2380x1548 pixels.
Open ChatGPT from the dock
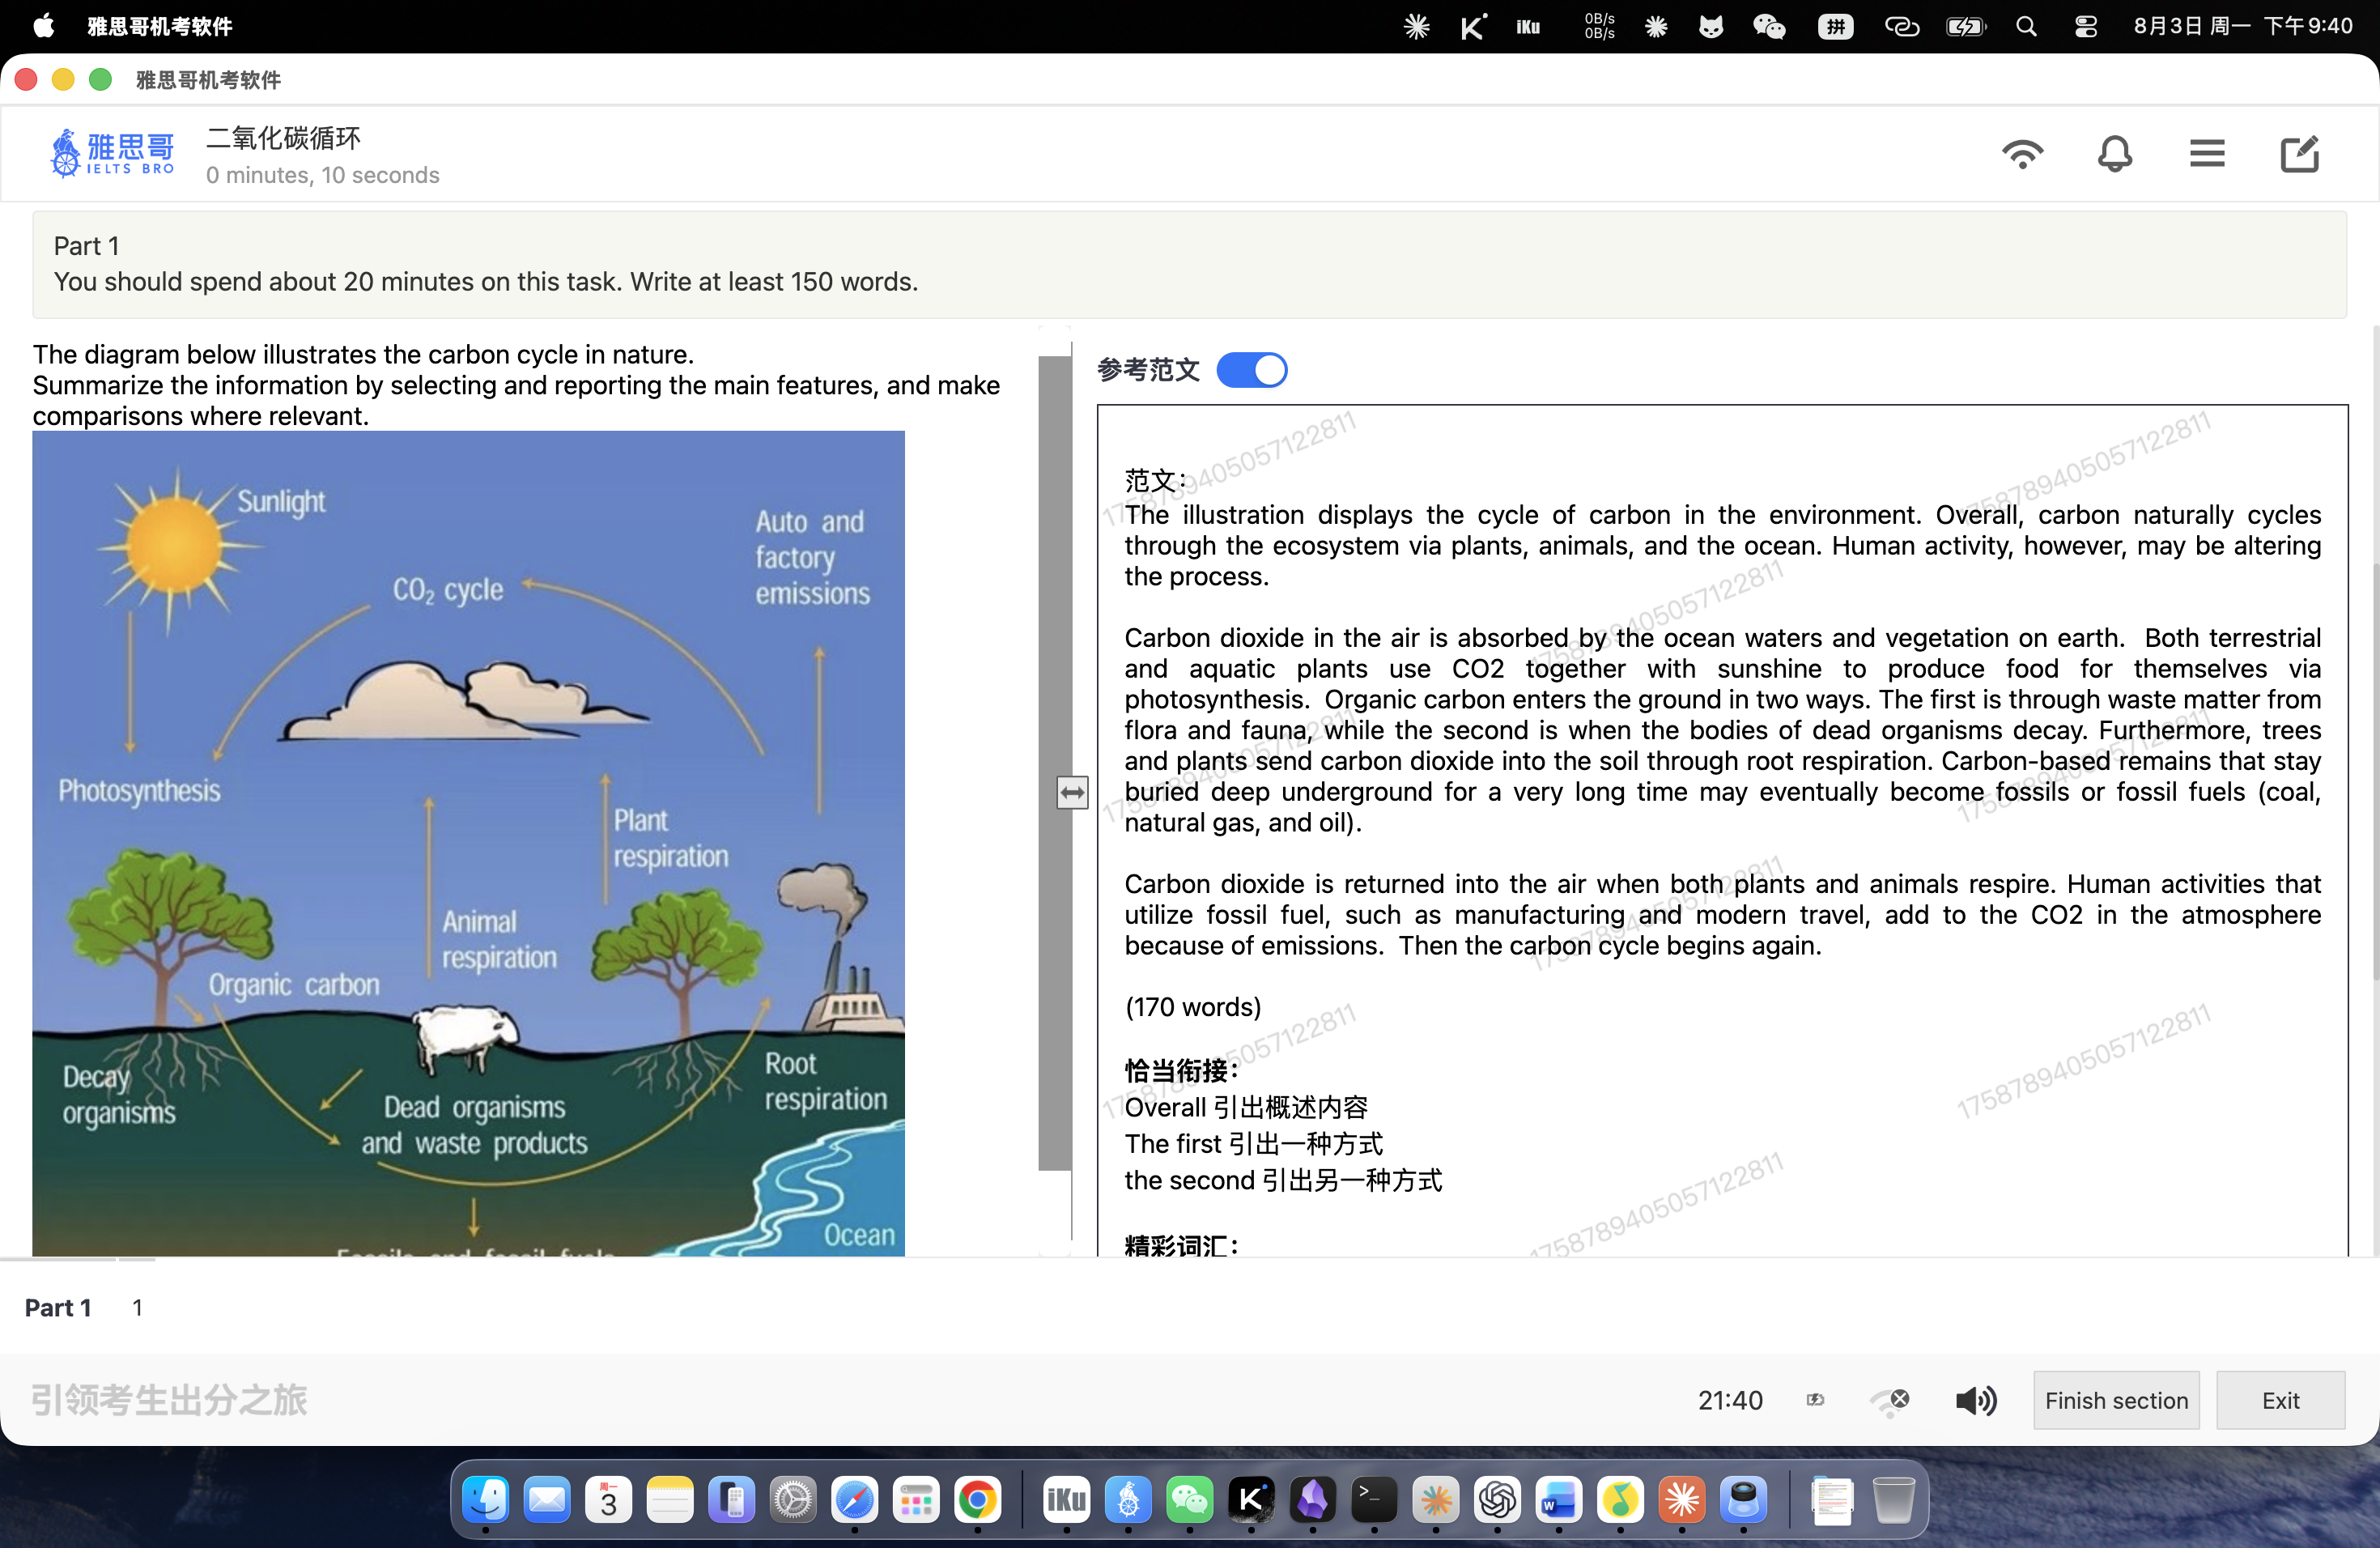click(1497, 1499)
